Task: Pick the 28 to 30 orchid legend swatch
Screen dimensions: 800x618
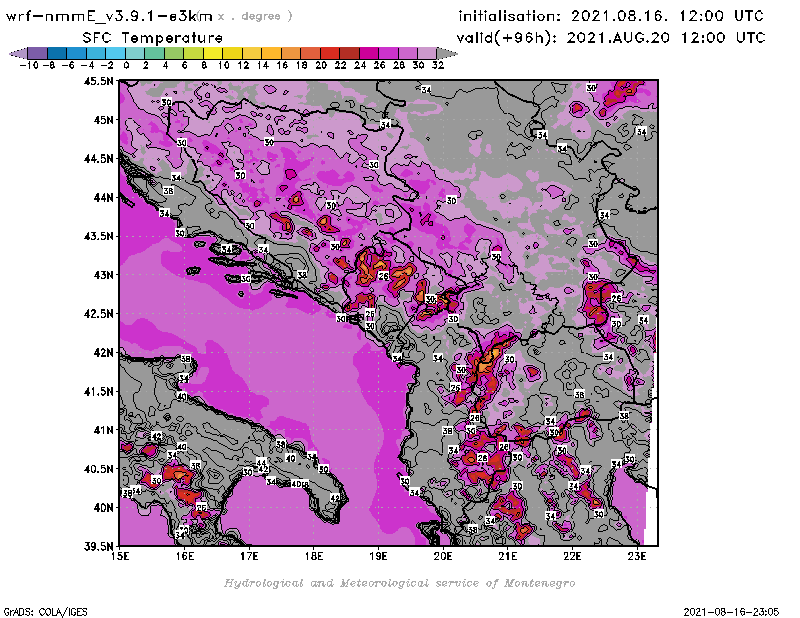Action: coord(407,53)
